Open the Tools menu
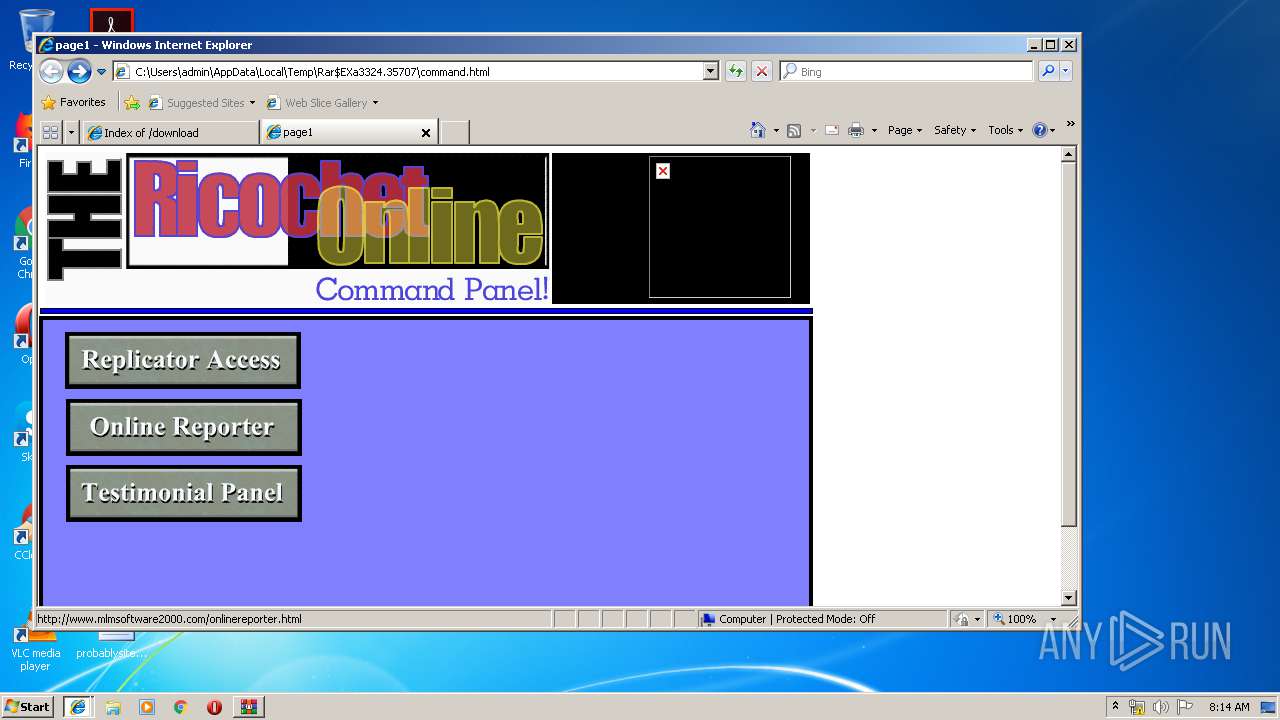 (1005, 130)
